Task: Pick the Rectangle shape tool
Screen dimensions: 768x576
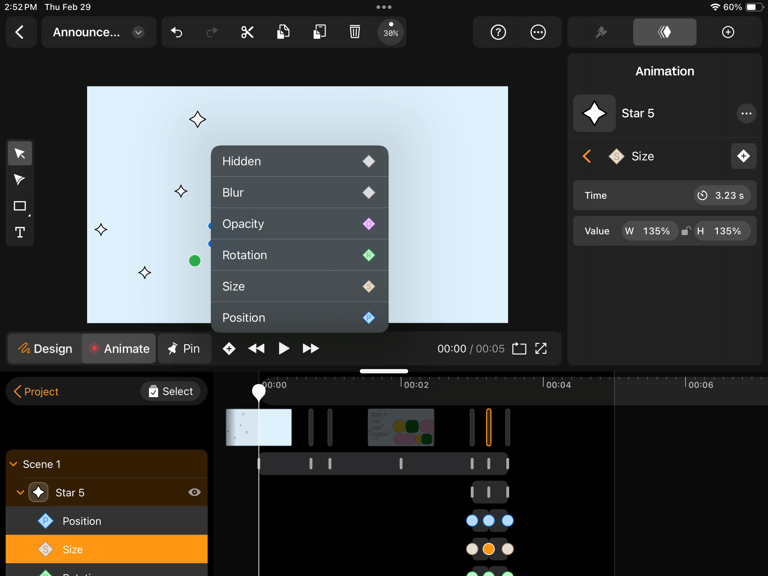Action: 20,206
